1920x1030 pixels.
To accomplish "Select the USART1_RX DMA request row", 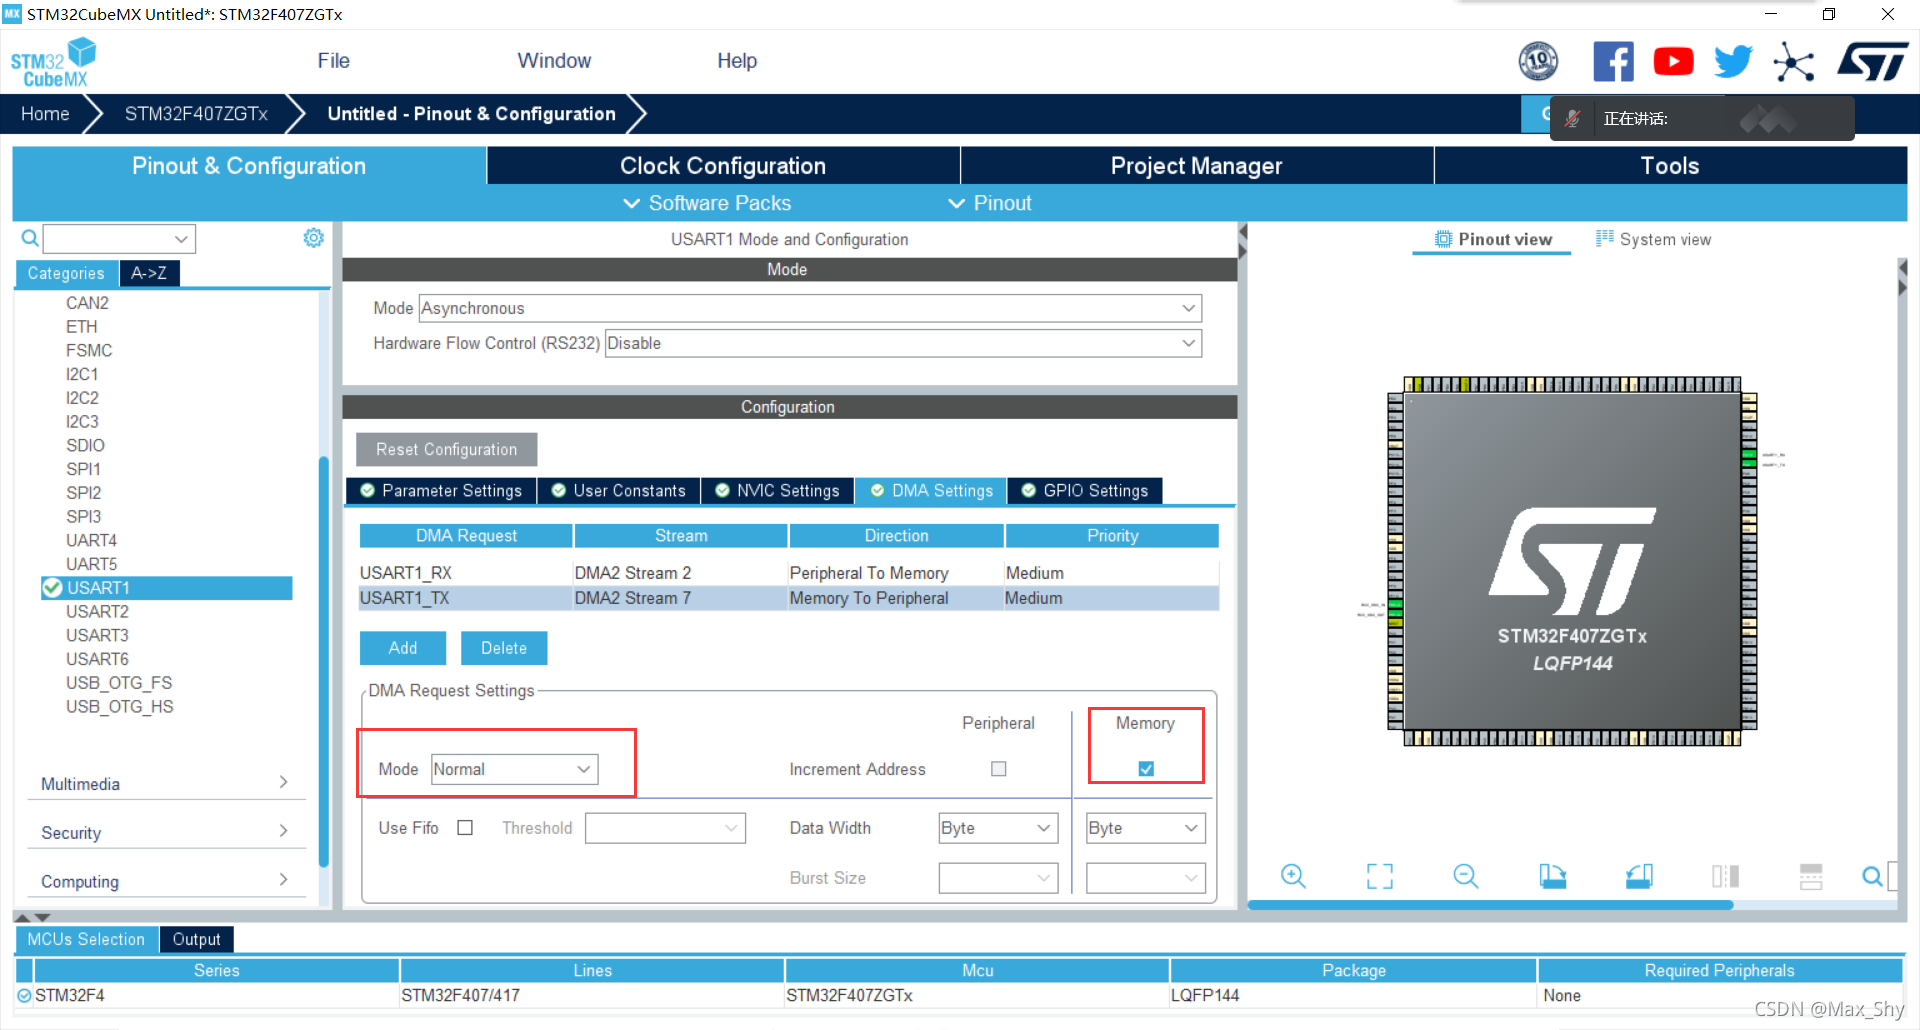I will point(789,573).
